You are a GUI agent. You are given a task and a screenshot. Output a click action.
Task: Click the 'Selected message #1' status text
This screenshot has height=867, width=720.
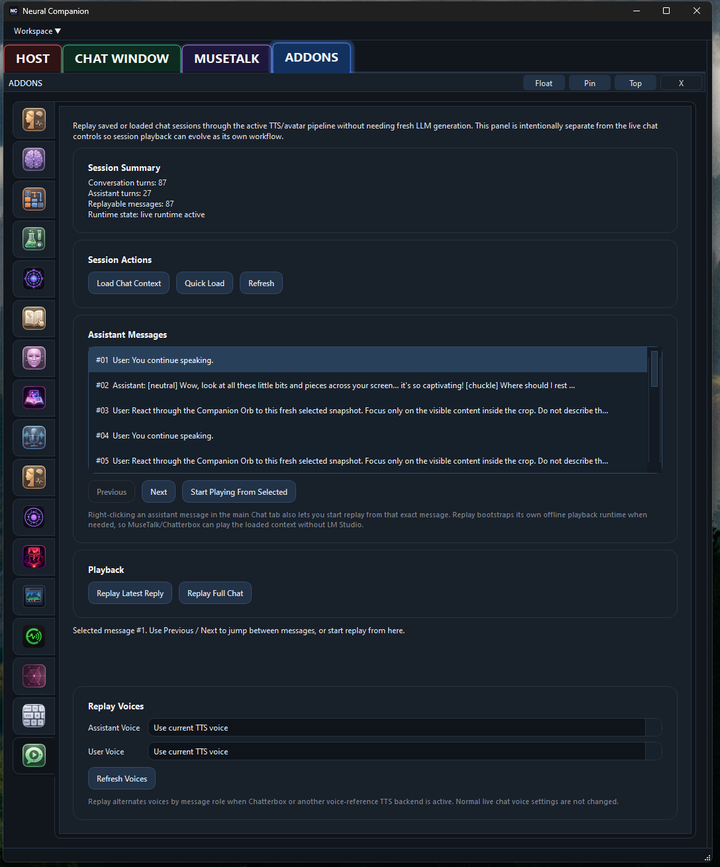239,630
